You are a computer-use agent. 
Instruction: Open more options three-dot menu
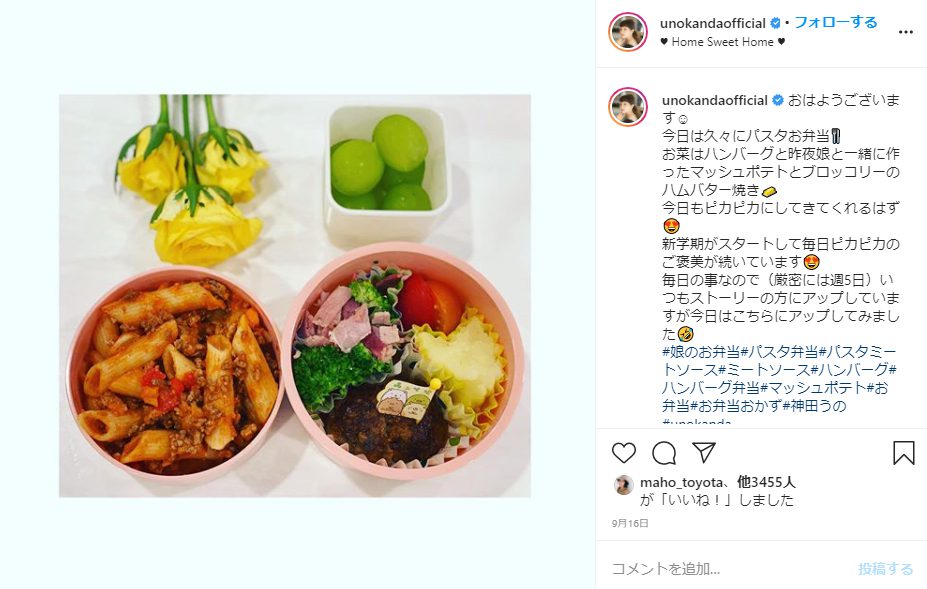906,33
